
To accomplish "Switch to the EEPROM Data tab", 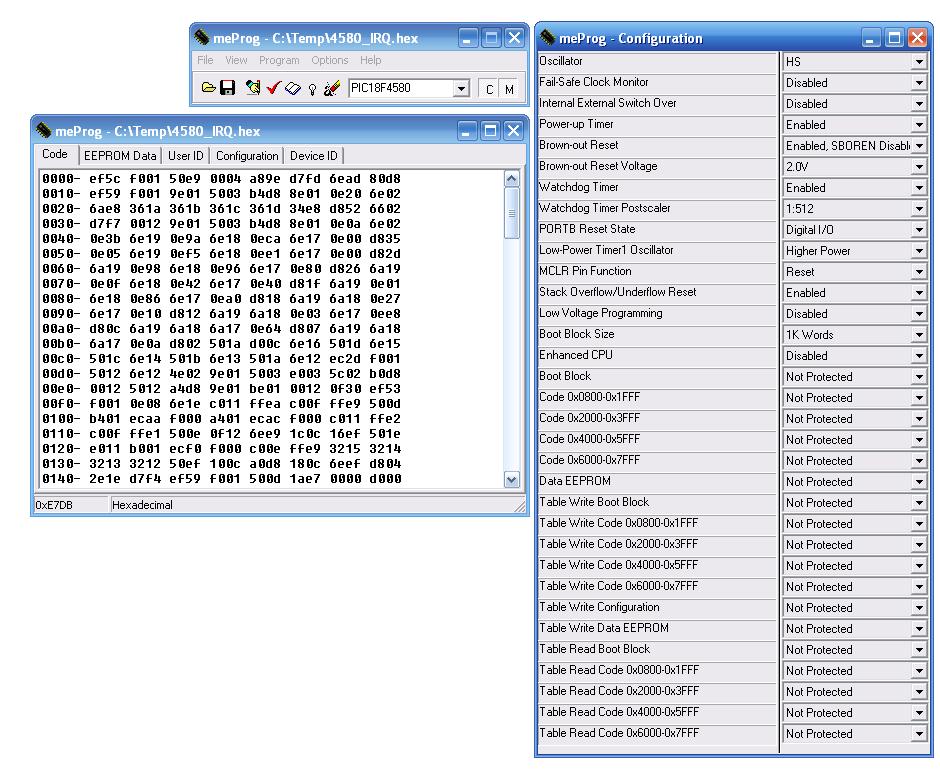I will coord(120,156).
